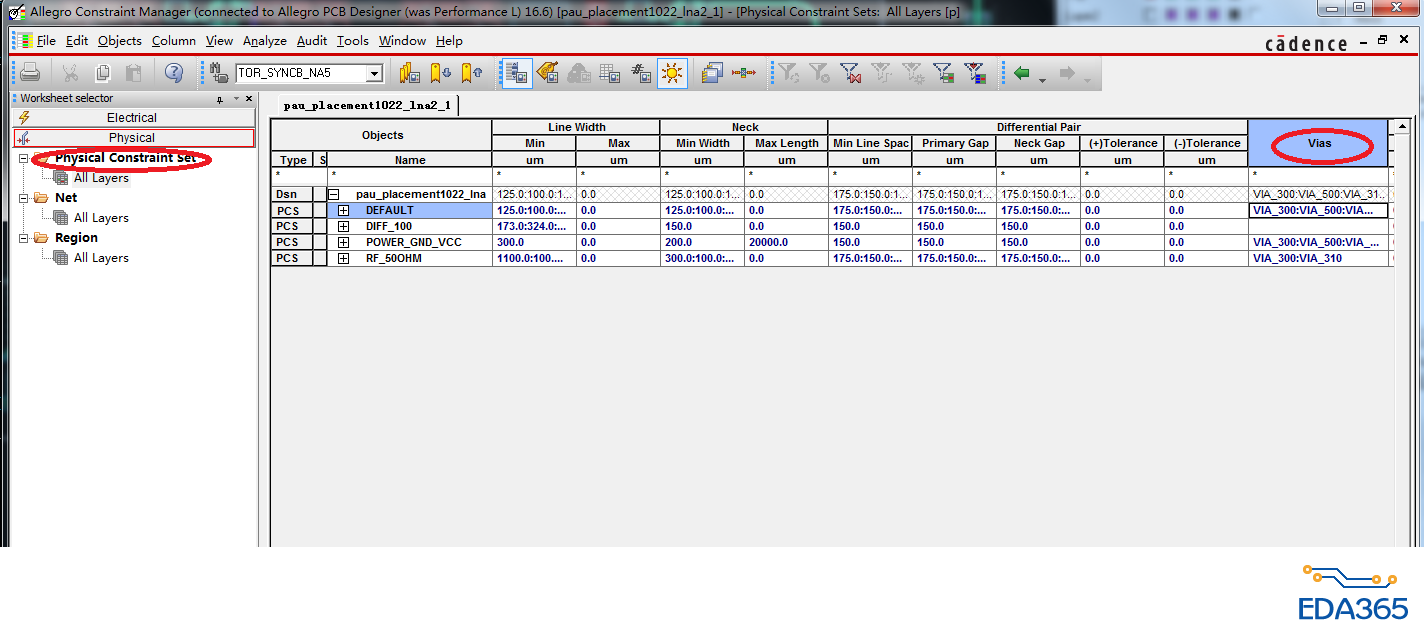Collapse the Region tree node
This screenshot has width=1424, height=630.
pos(23,238)
